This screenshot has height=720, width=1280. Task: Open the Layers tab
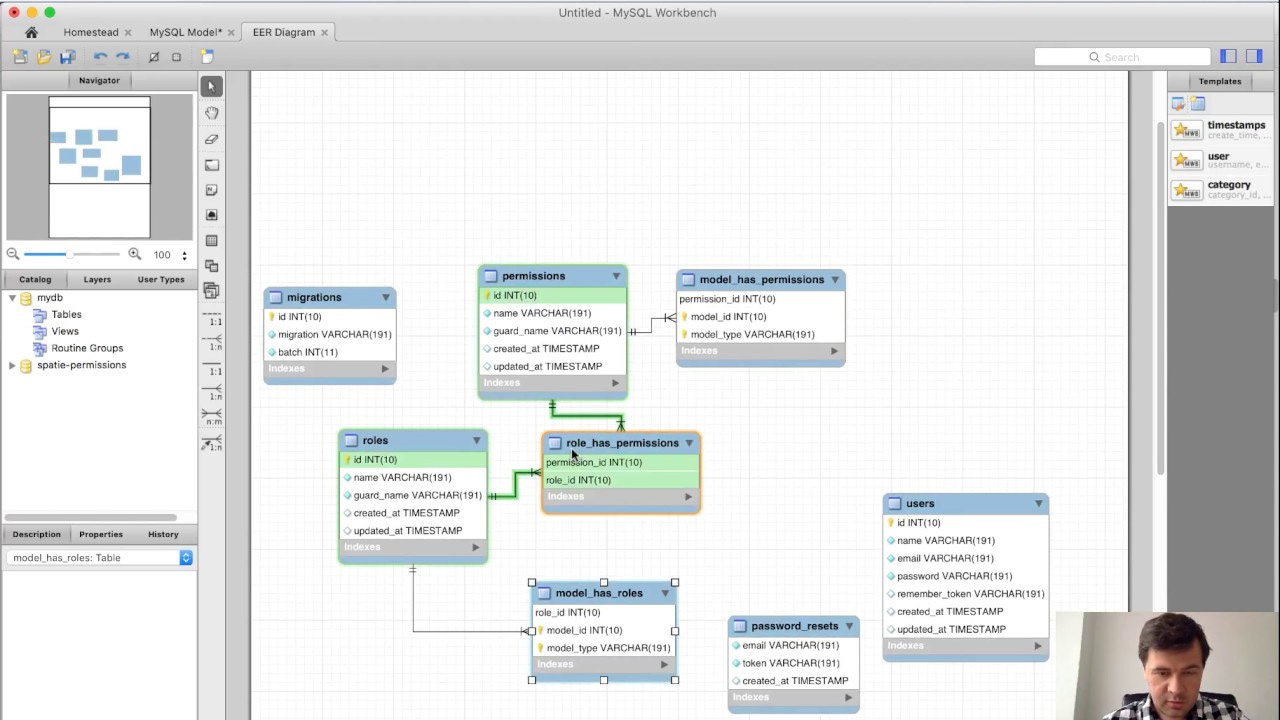pos(97,279)
